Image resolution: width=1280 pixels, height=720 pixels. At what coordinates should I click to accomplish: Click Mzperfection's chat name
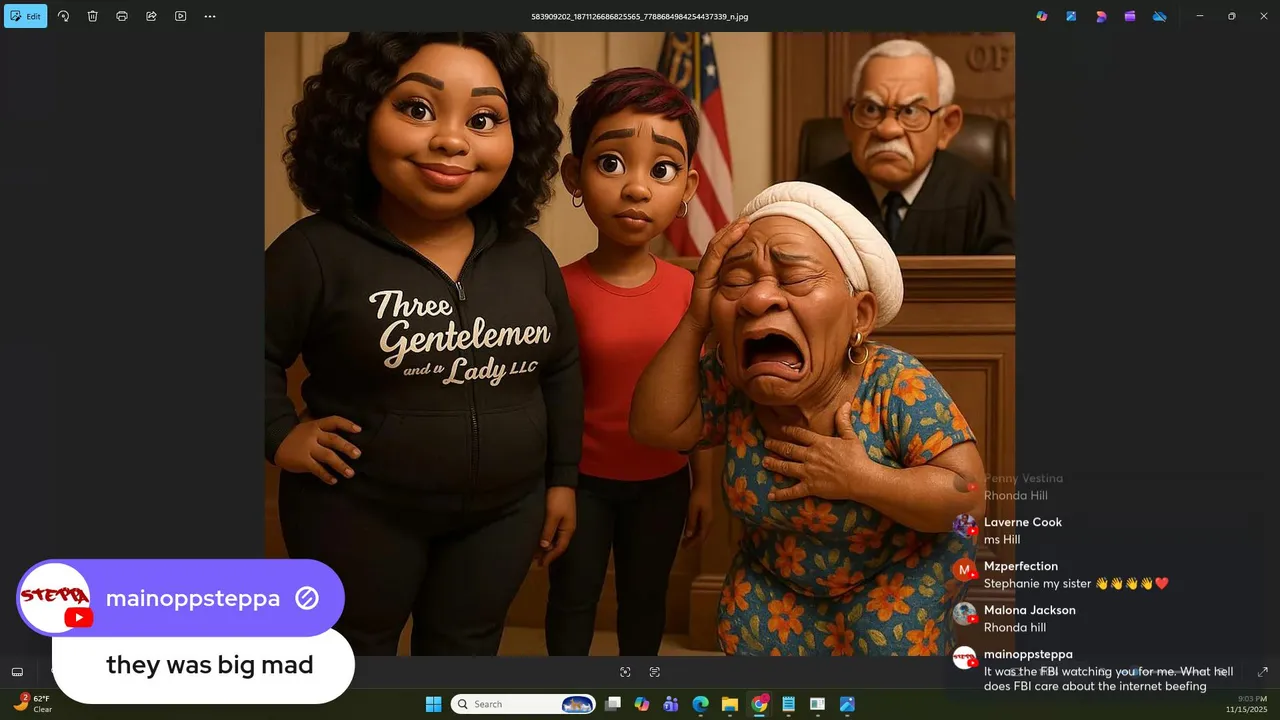pyautogui.click(x=1021, y=566)
